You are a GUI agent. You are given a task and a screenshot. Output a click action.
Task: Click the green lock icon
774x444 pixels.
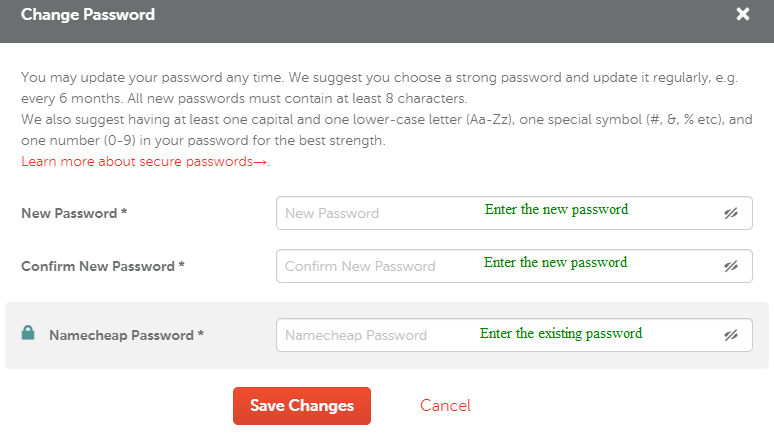(28, 333)
